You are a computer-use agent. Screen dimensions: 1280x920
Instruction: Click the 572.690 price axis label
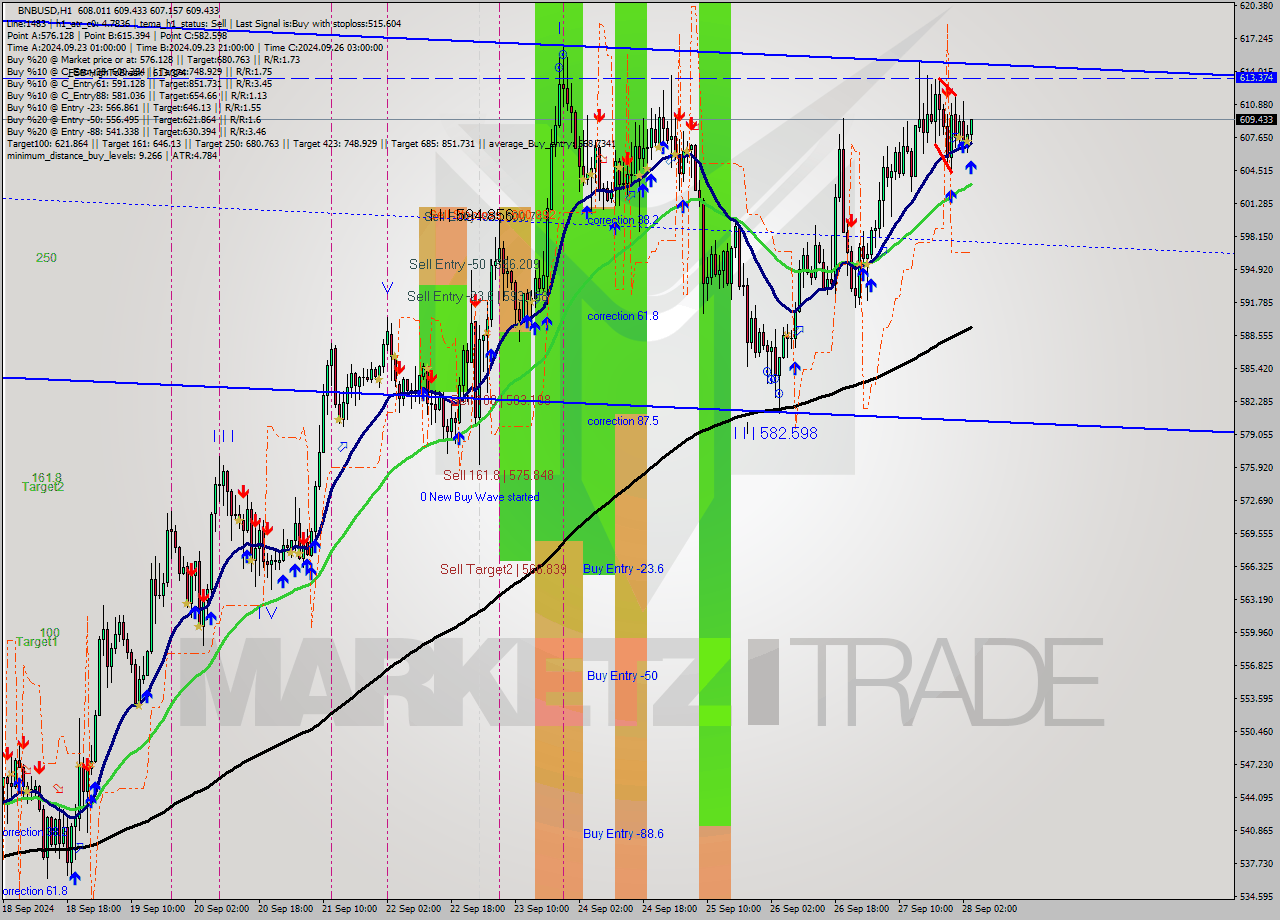(1256, 501)
